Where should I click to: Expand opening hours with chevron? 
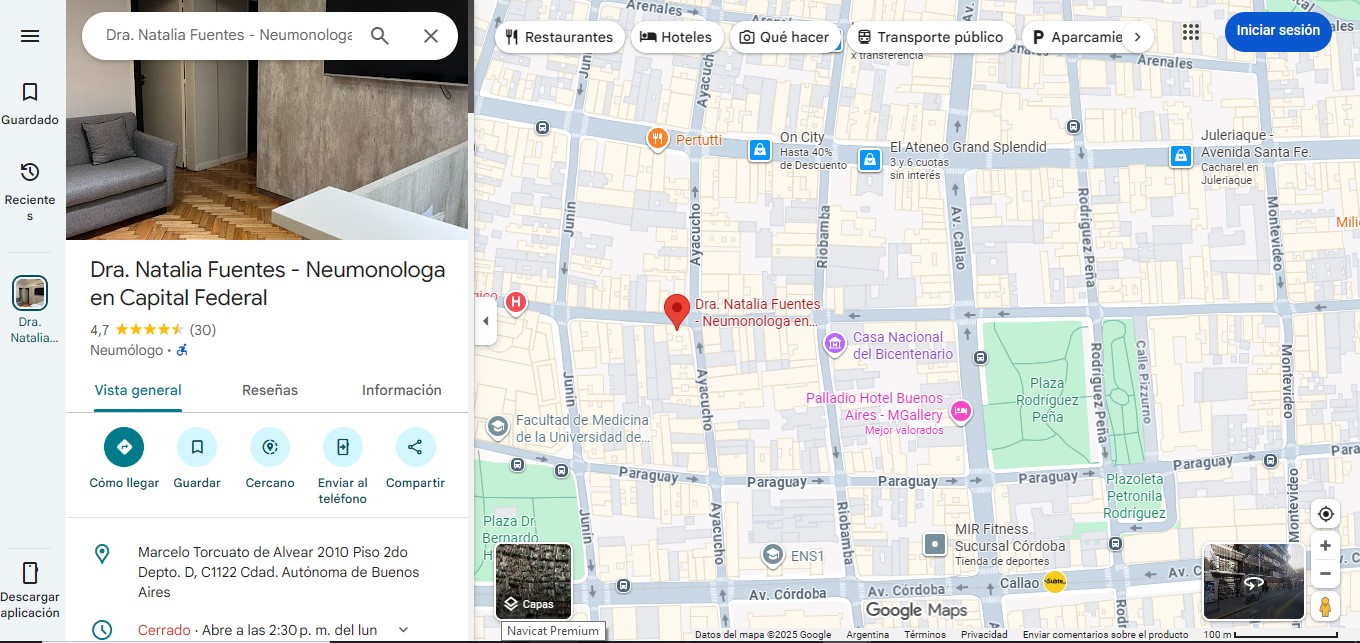pyautogui.click(x=403, y=630)
